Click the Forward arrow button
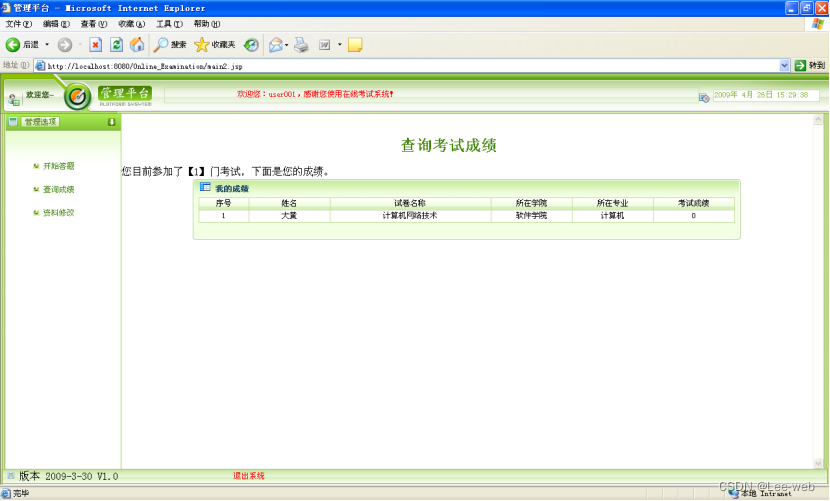The height and width of the screenshot is (501, 830). [x=65, y=45]
